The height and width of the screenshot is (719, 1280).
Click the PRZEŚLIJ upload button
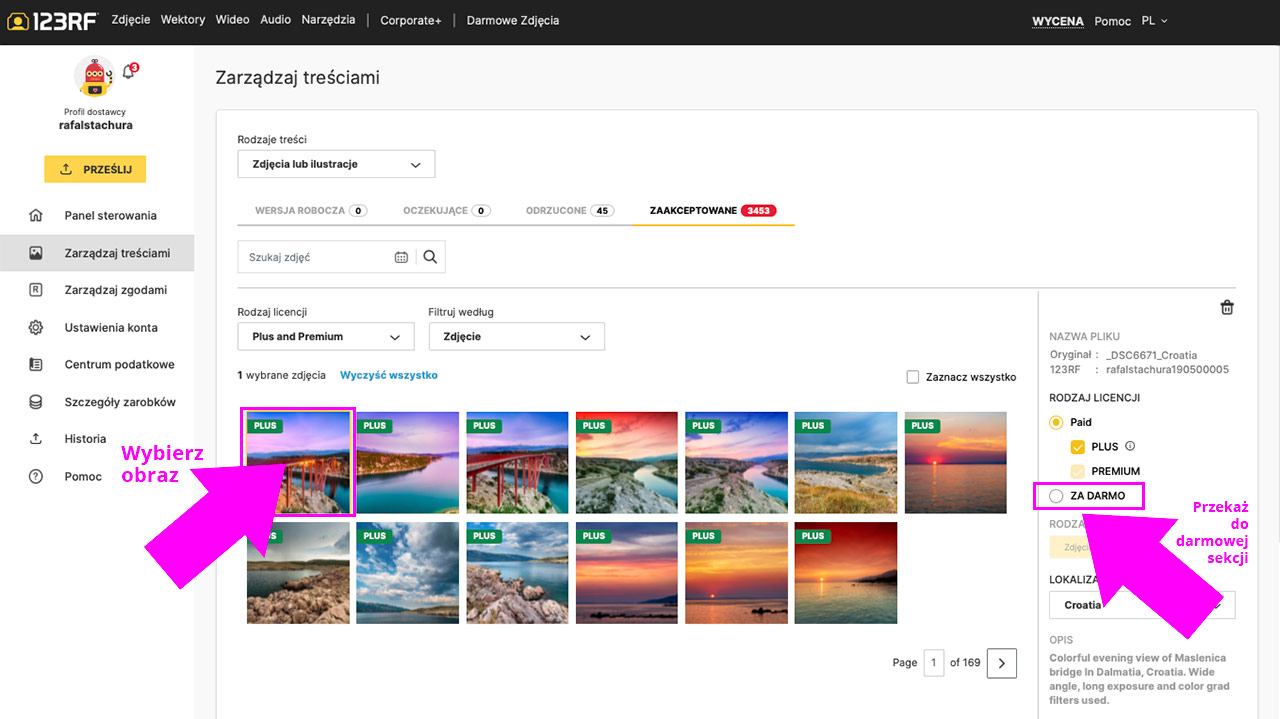95,169
